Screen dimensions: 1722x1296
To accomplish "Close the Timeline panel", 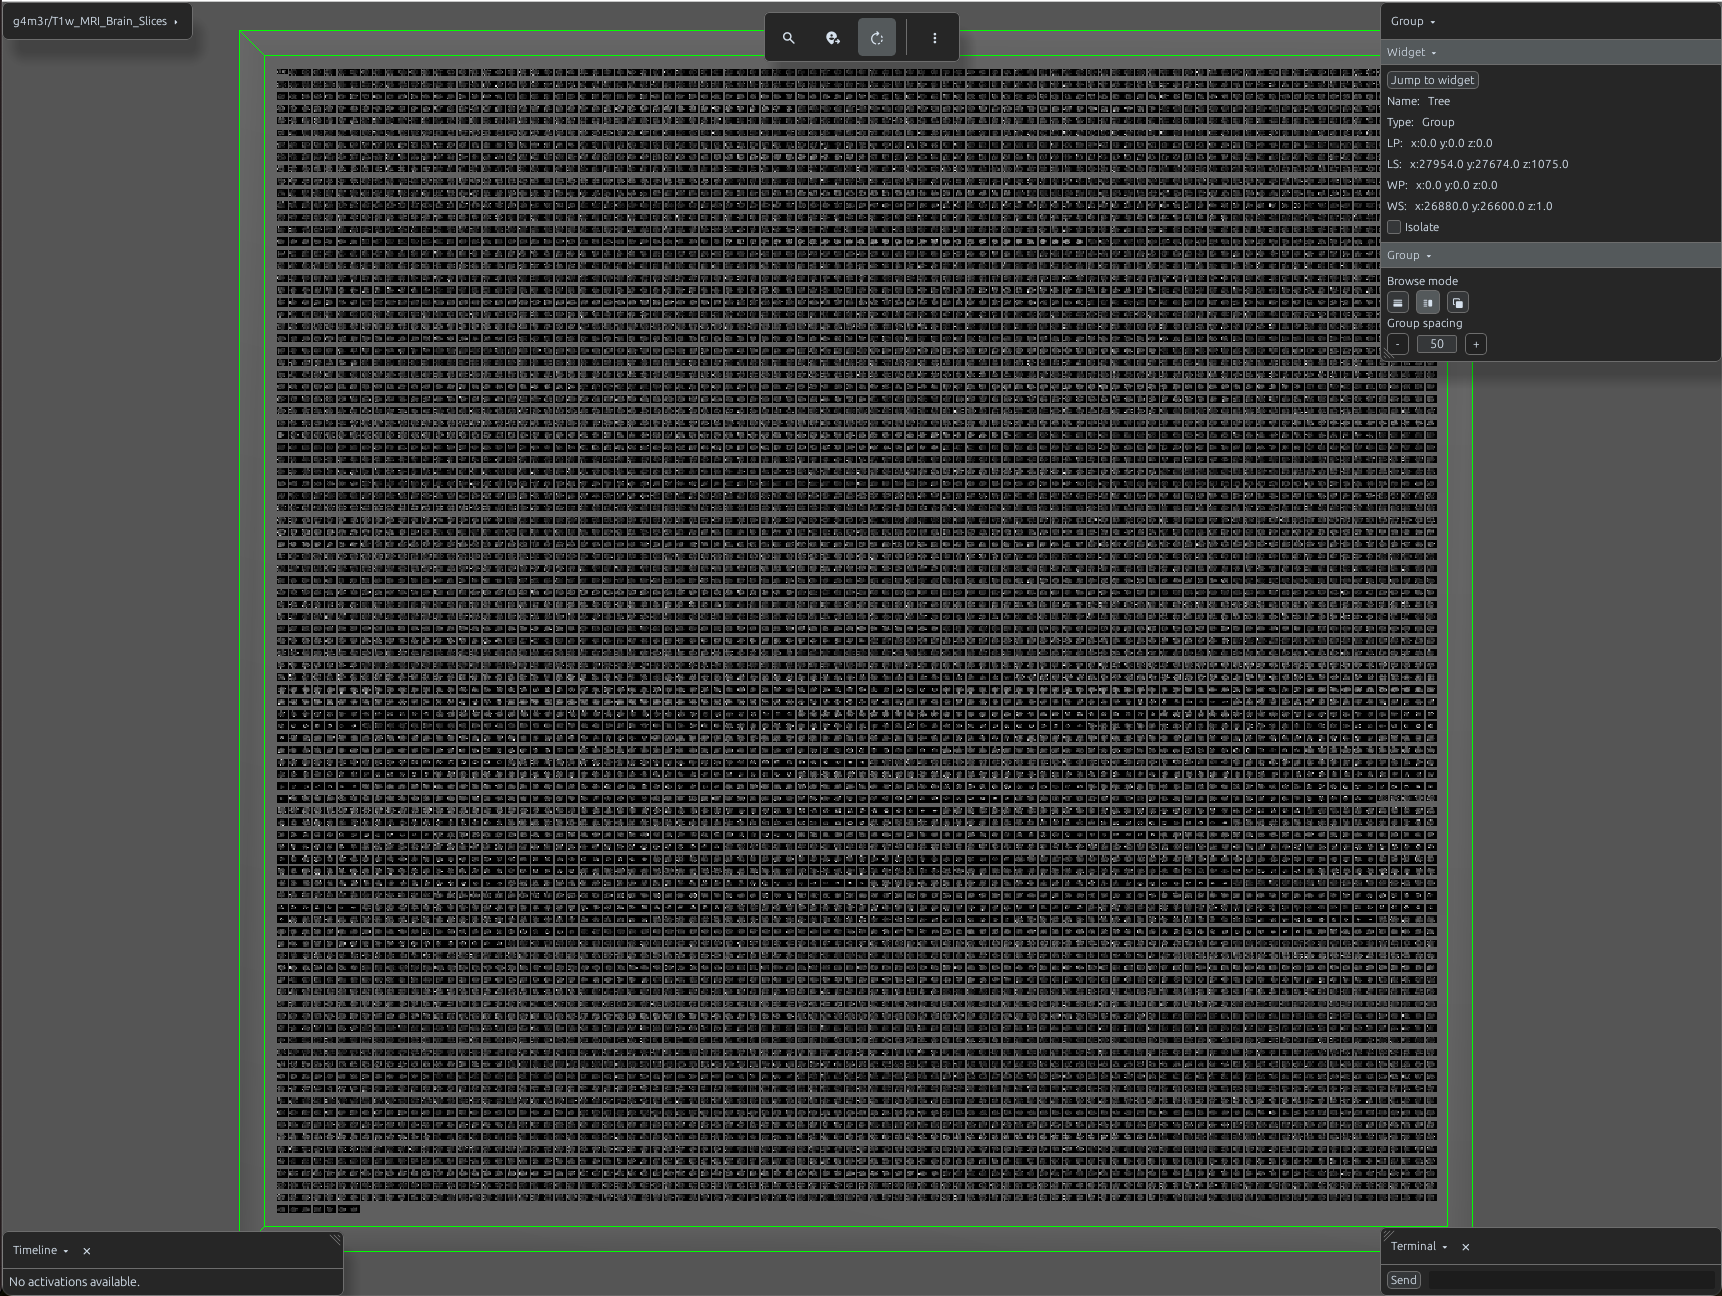I will (x=87, y=1251).
